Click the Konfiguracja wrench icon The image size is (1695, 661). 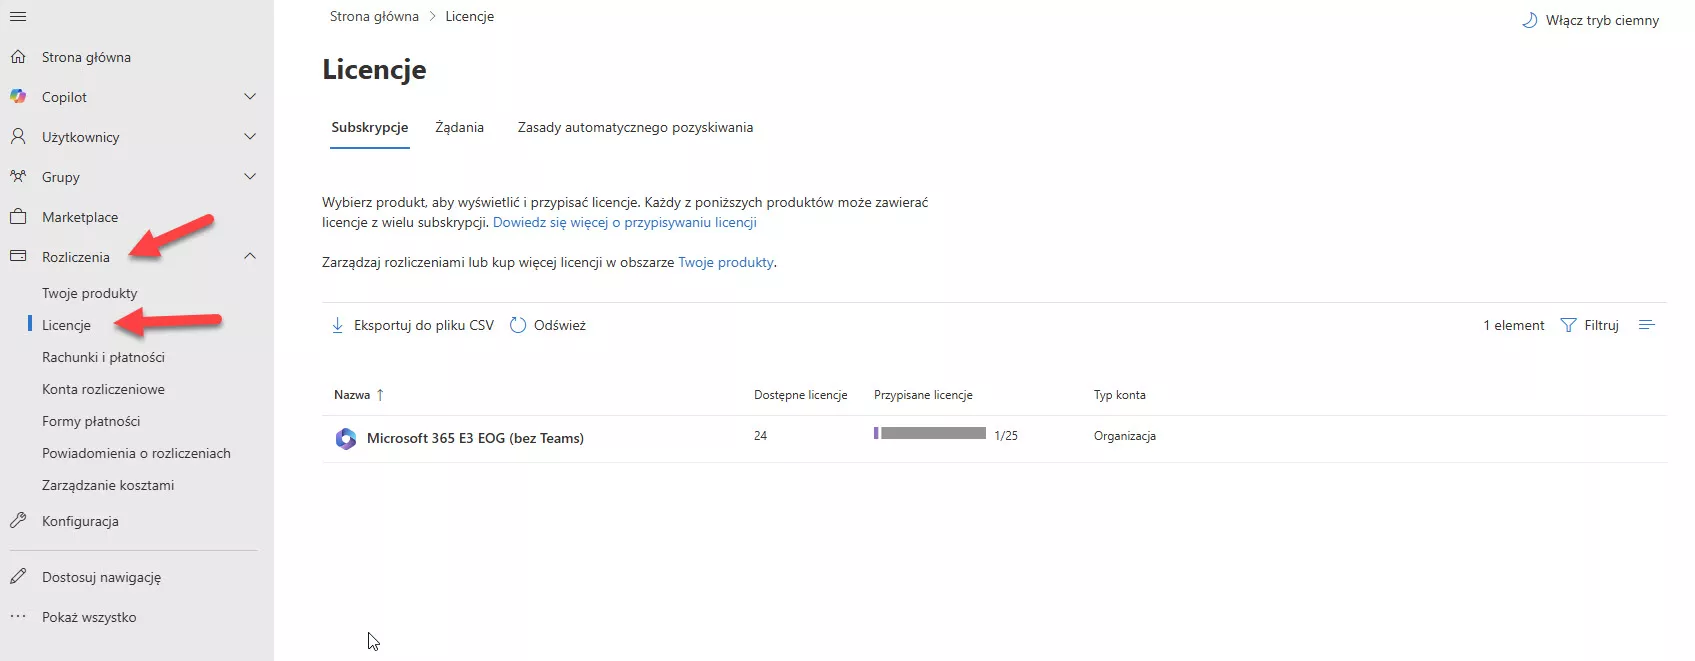click(18, 521)
